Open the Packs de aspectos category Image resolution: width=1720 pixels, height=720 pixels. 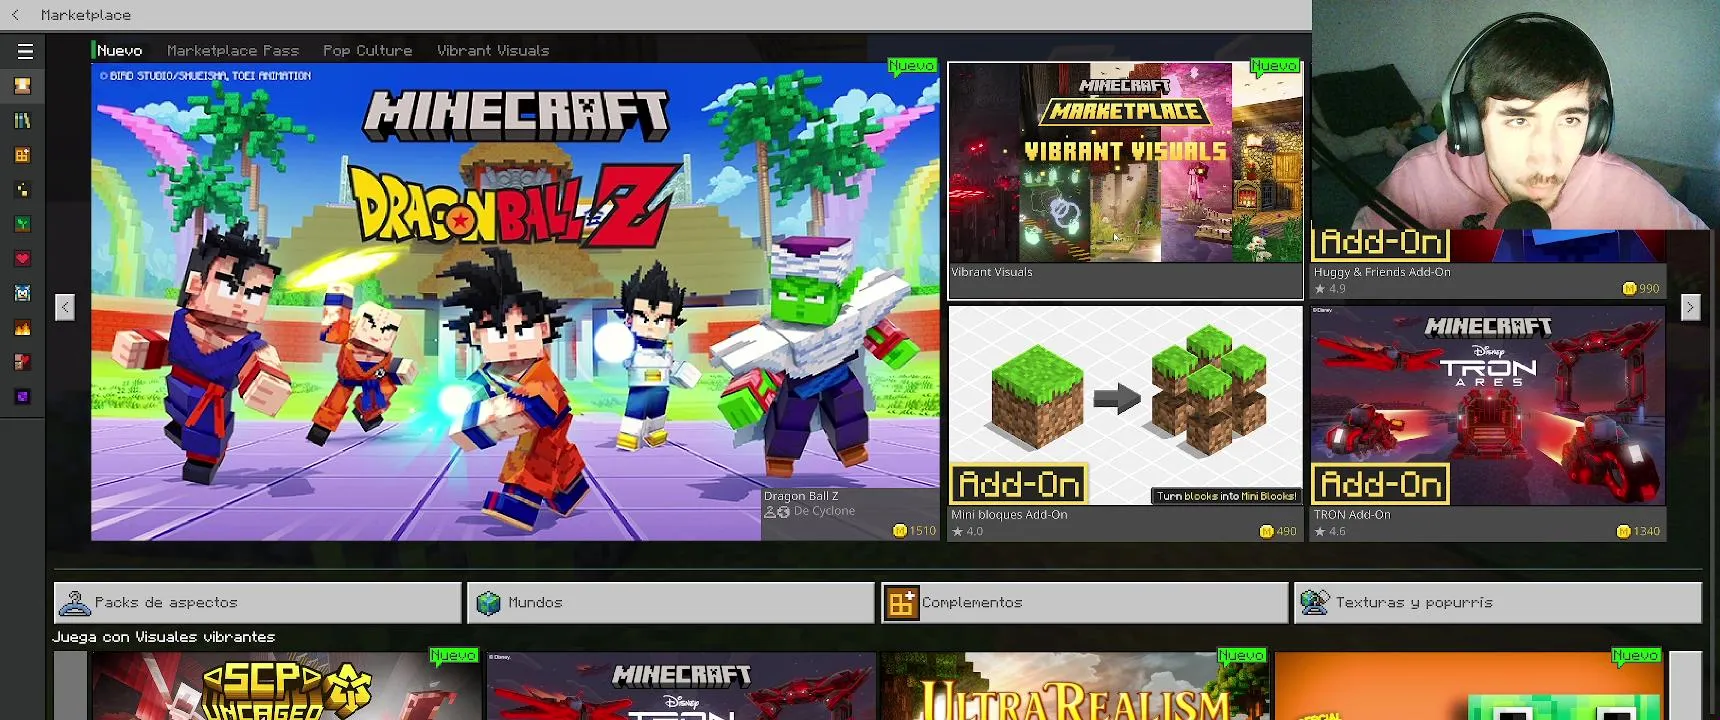point(258,603)
